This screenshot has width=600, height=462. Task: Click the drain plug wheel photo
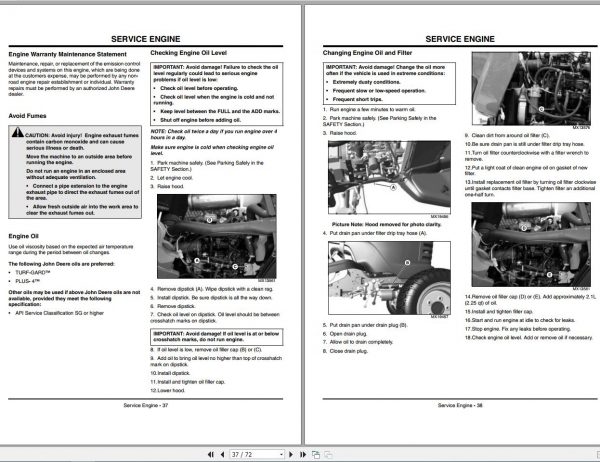tap(389, 278)
